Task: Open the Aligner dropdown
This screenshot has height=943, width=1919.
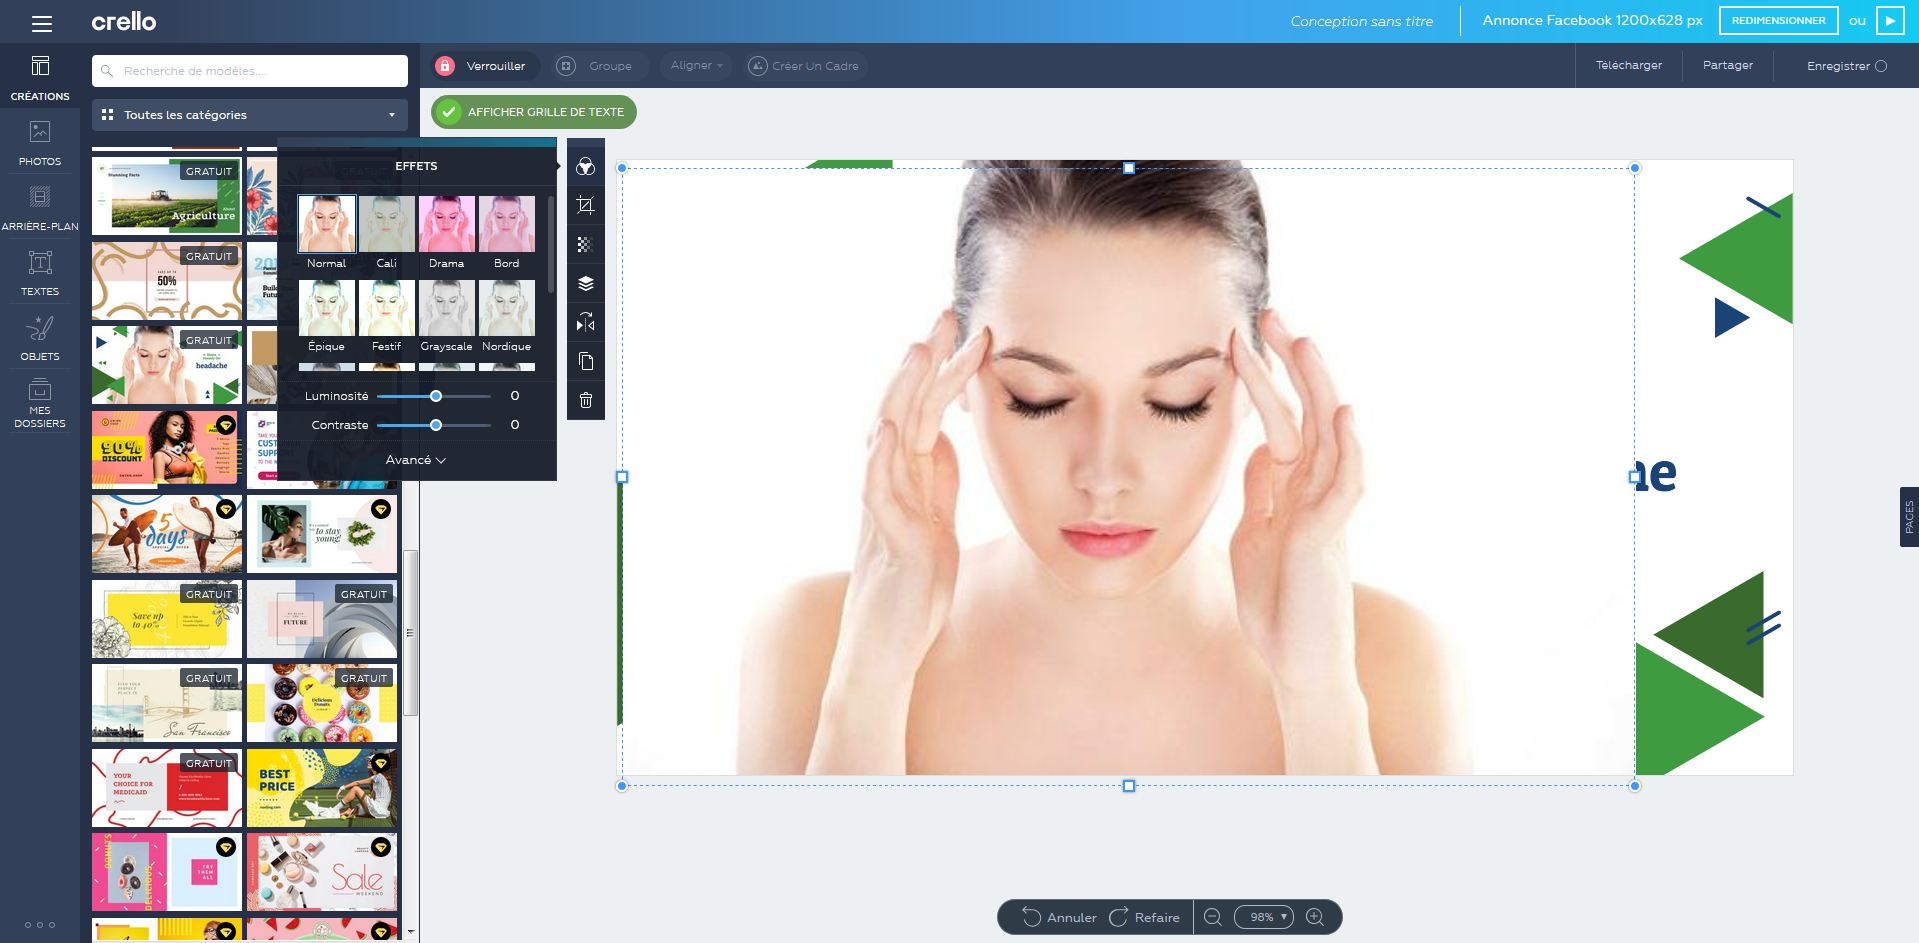Action: pos(696,66)
